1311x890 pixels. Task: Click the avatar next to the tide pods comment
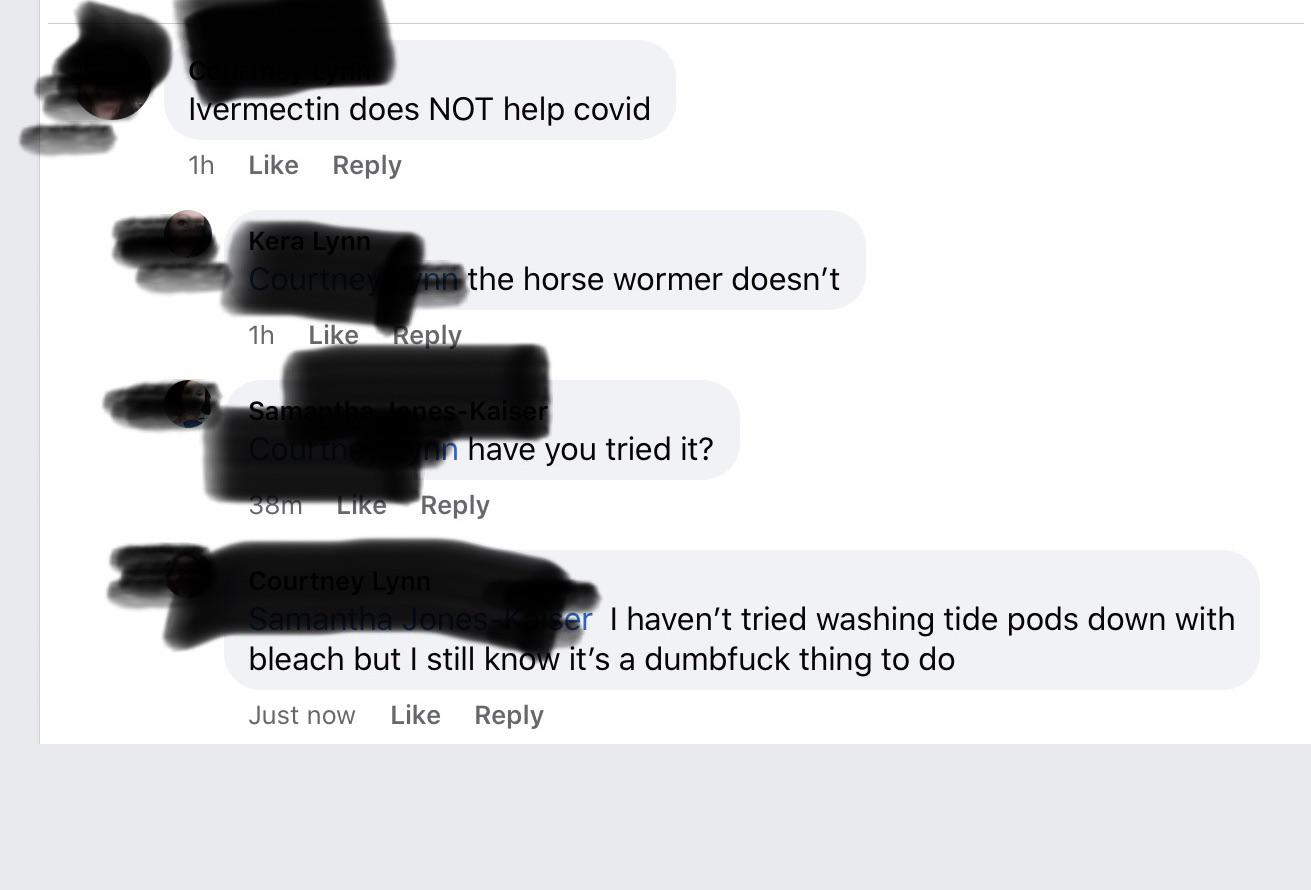click(188, 574)
